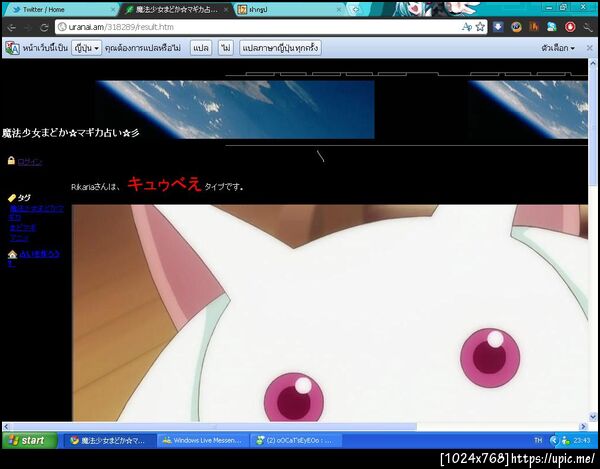The height and width of the screenshot is (469, 600).
Task: Click the ไม่ (No) button
Action: point(226,48)
